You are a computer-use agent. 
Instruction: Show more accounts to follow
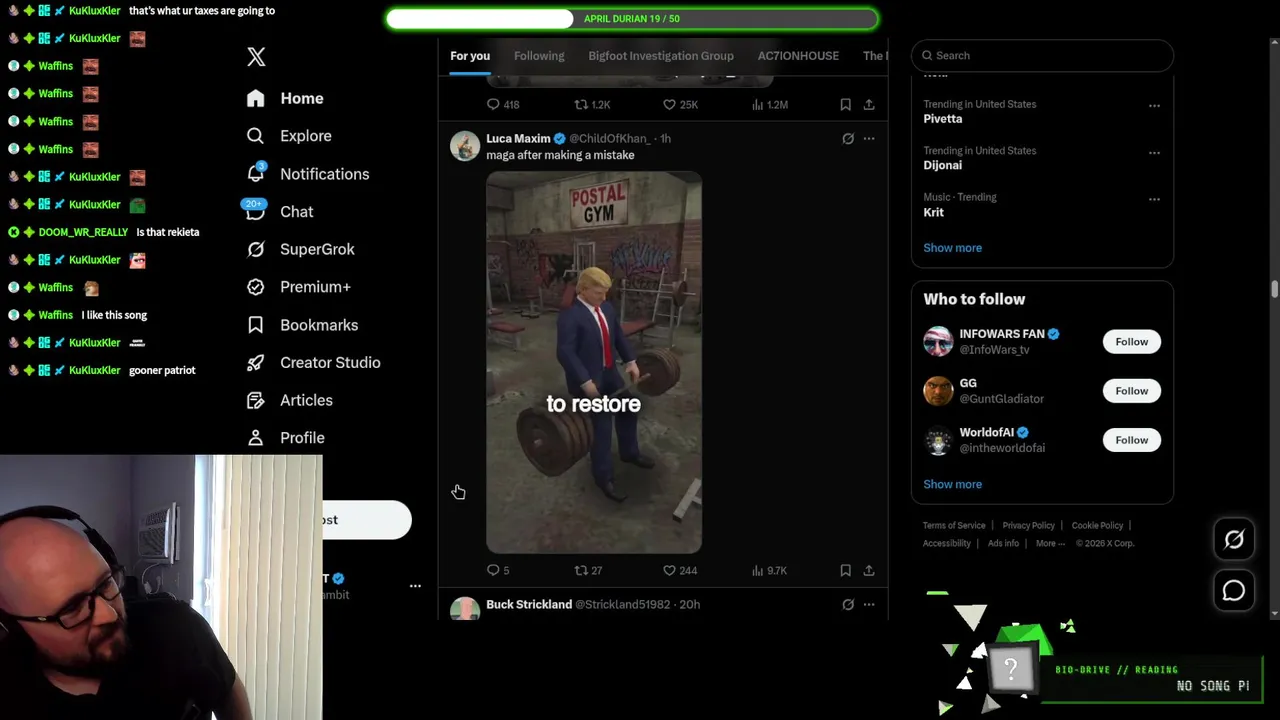click(x=952, y=484)
